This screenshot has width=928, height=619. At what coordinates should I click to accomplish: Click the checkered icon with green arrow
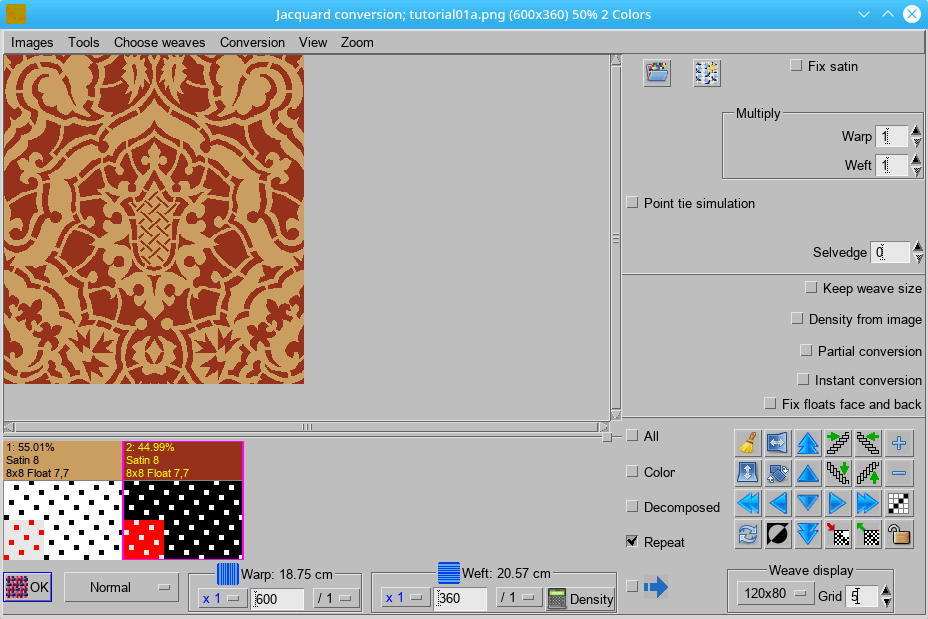pyautogui.click(x=868, y=534)
